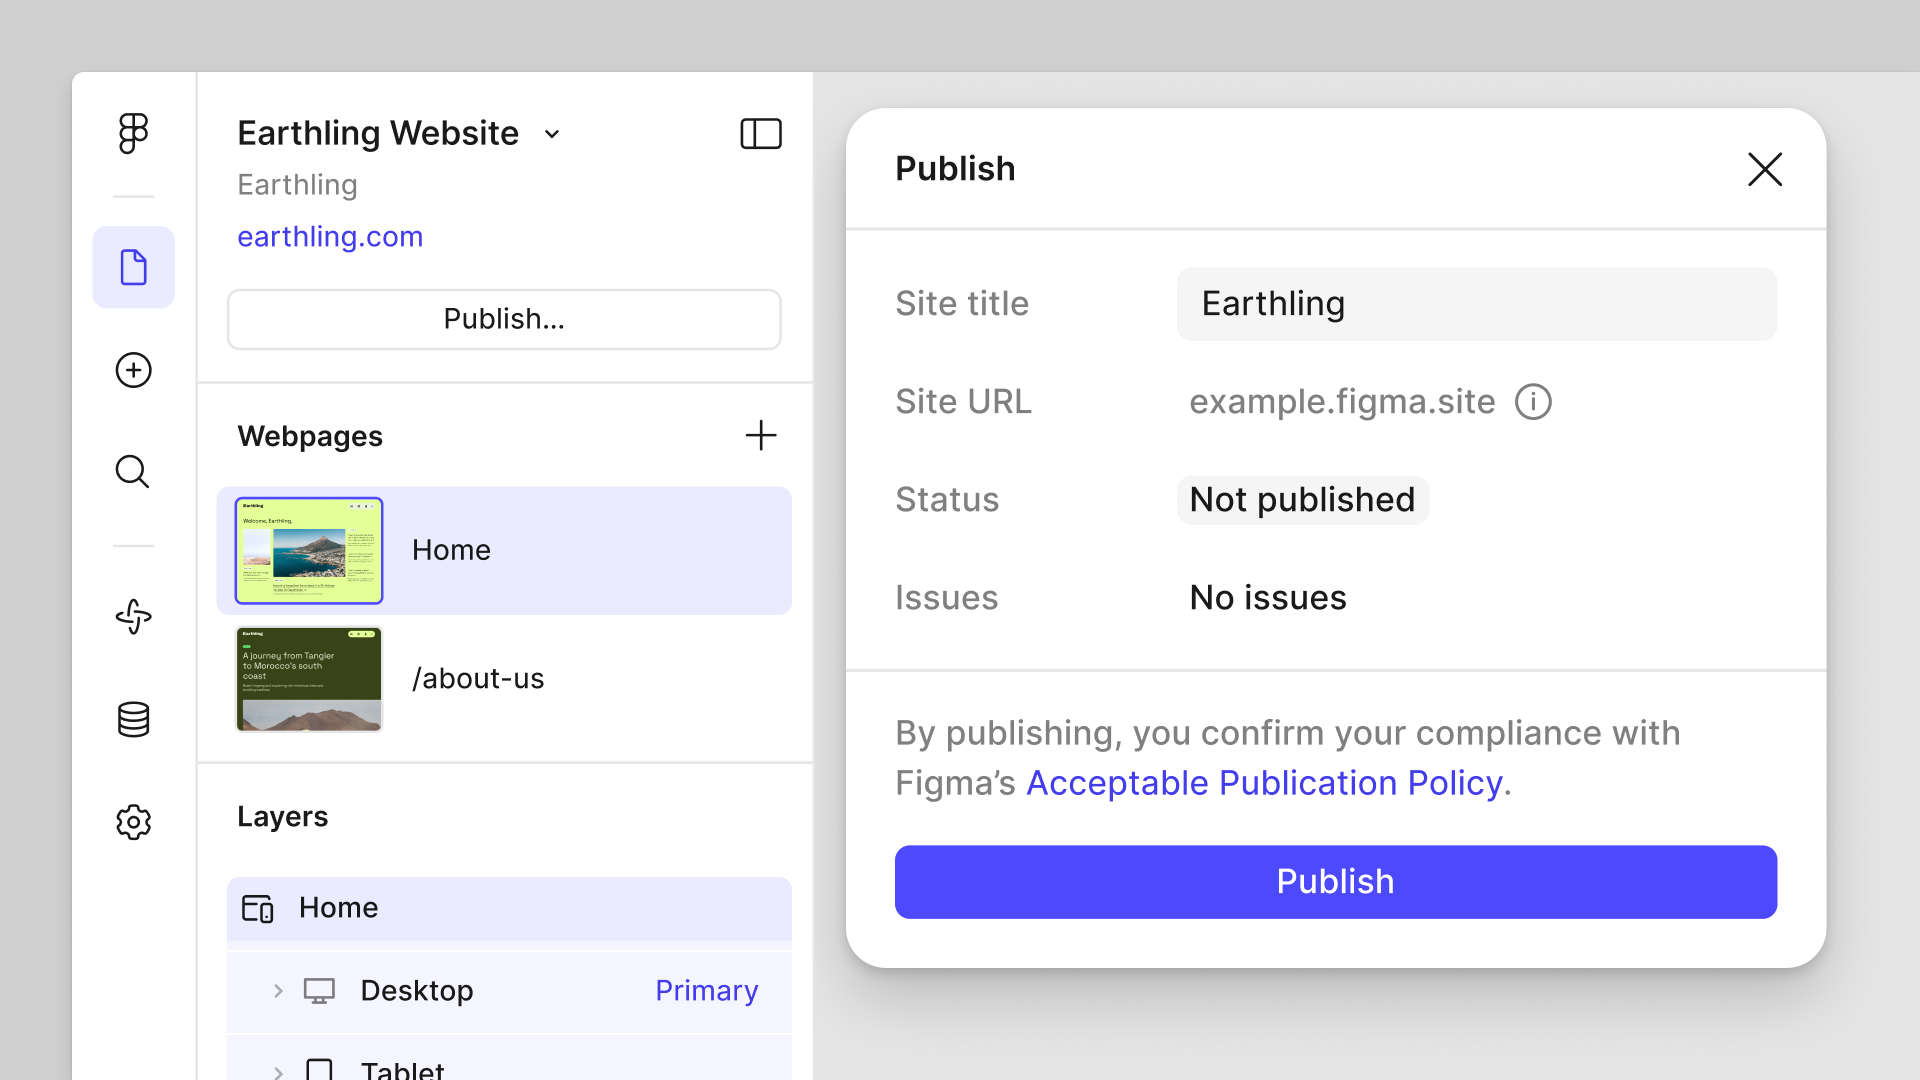Select the AI interactions icon
Image resolution: width=1920 pixels, height=1080 pixels.
(x=133, y=617)
